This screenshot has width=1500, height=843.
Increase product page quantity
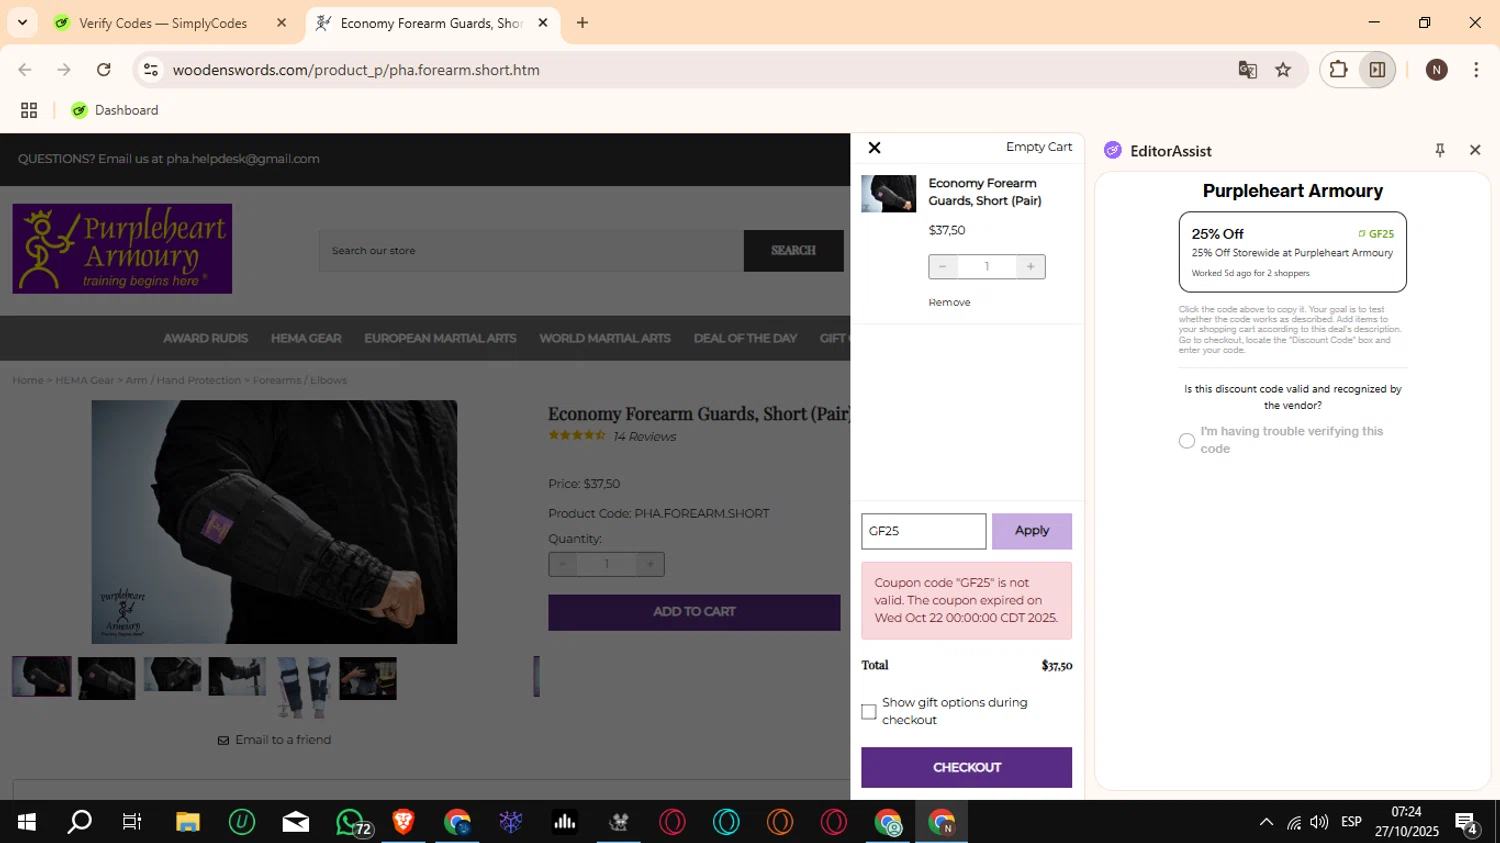(650, 564)
